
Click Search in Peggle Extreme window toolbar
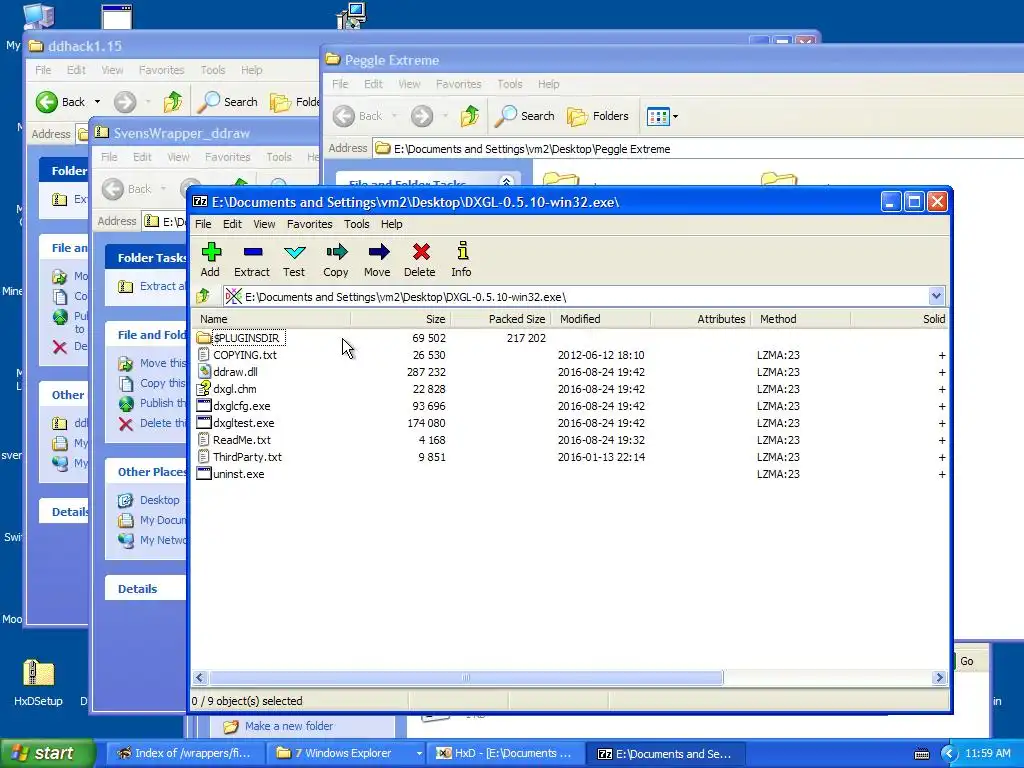pyautogui.click(x=525, y=116)
